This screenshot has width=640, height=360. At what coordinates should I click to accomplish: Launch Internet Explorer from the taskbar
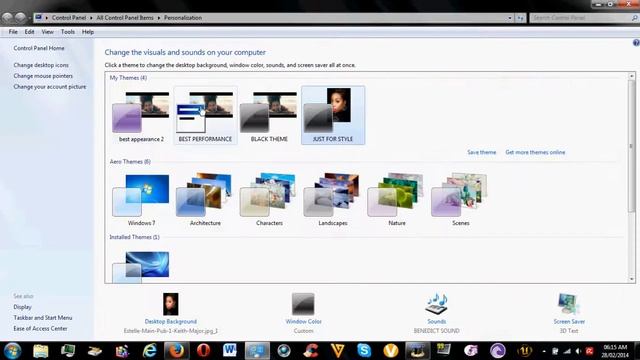point(149,351)
